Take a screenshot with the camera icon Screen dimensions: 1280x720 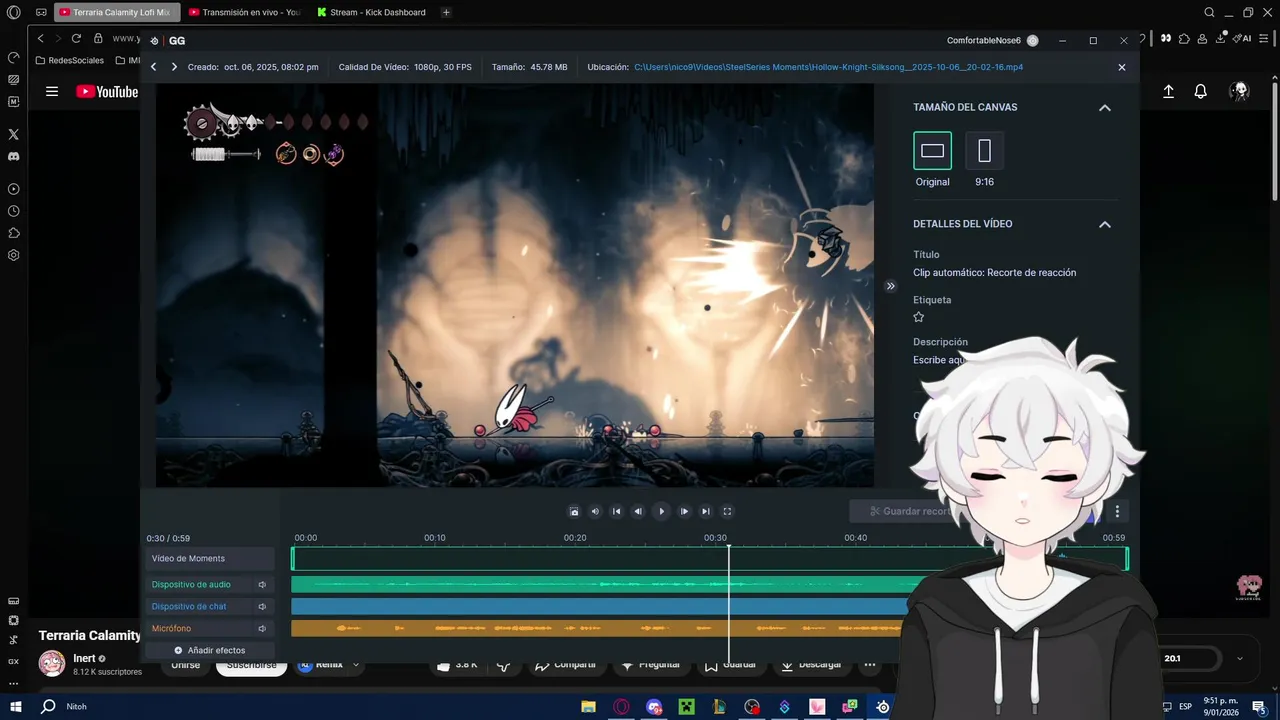(x=574, y=511)
